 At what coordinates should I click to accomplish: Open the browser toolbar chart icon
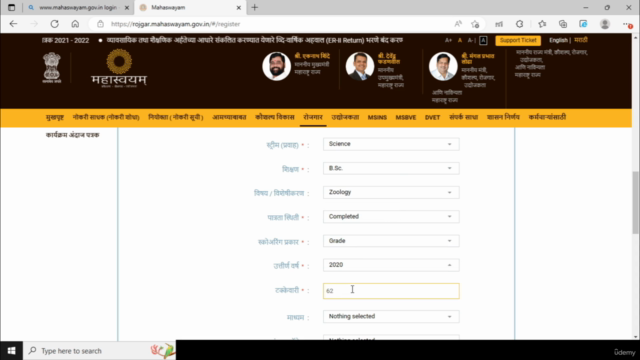point(499,24)
